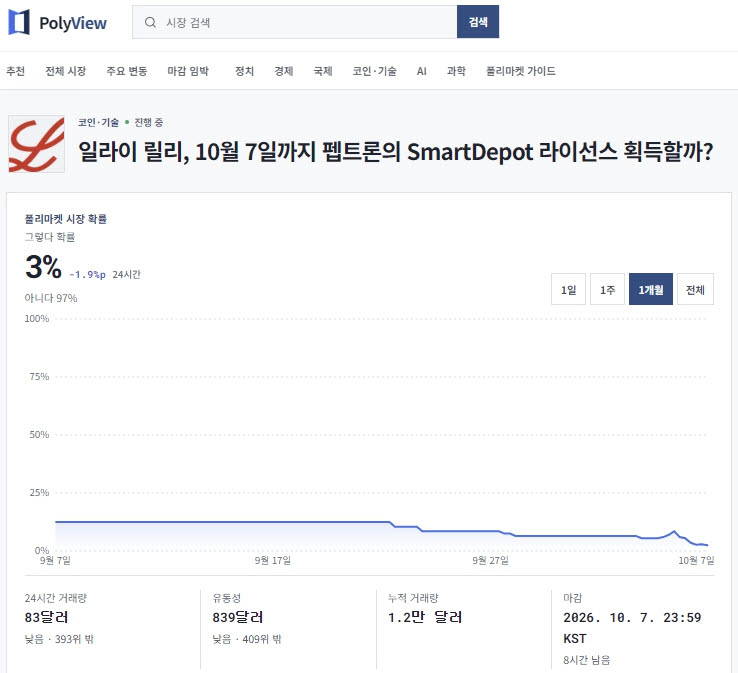Switch to the 경제 category
738x673 pixels.
[284, 71]
